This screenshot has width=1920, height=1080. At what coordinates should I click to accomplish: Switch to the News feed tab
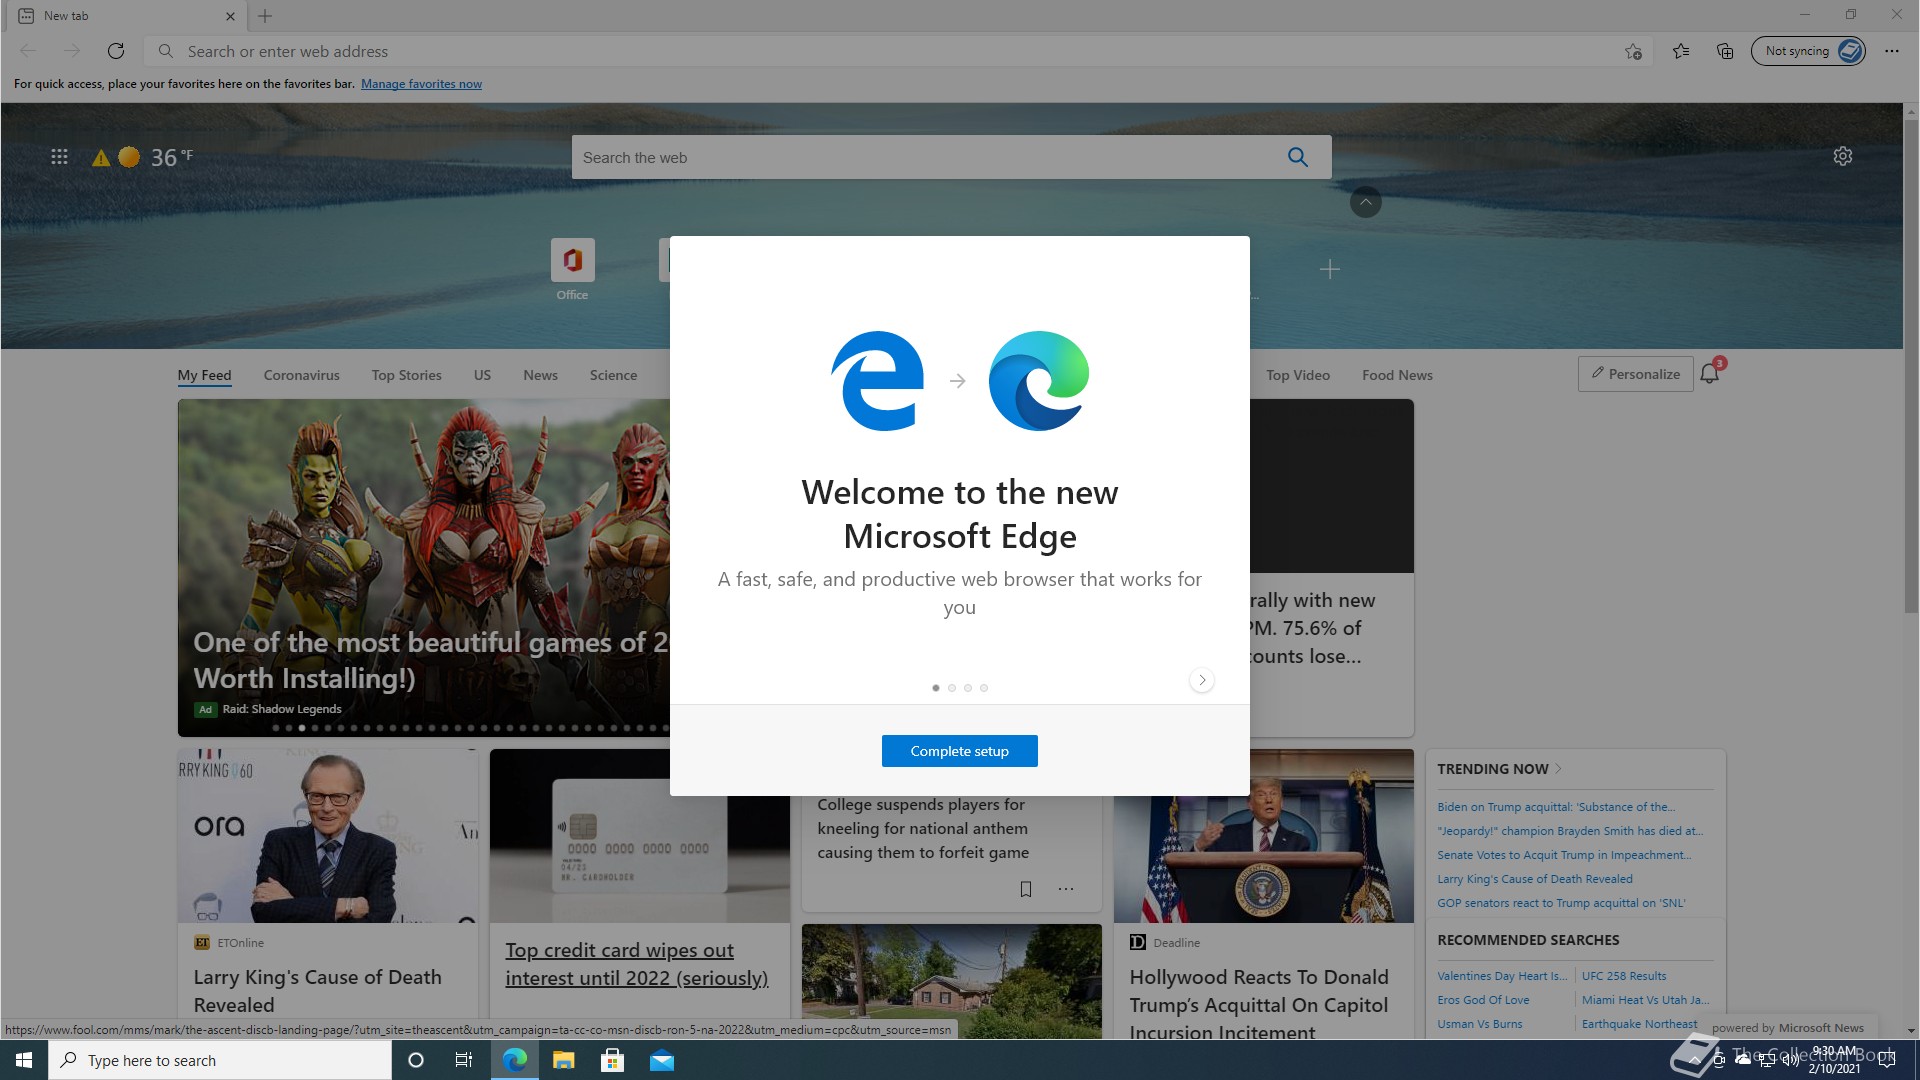coord(540,375)
